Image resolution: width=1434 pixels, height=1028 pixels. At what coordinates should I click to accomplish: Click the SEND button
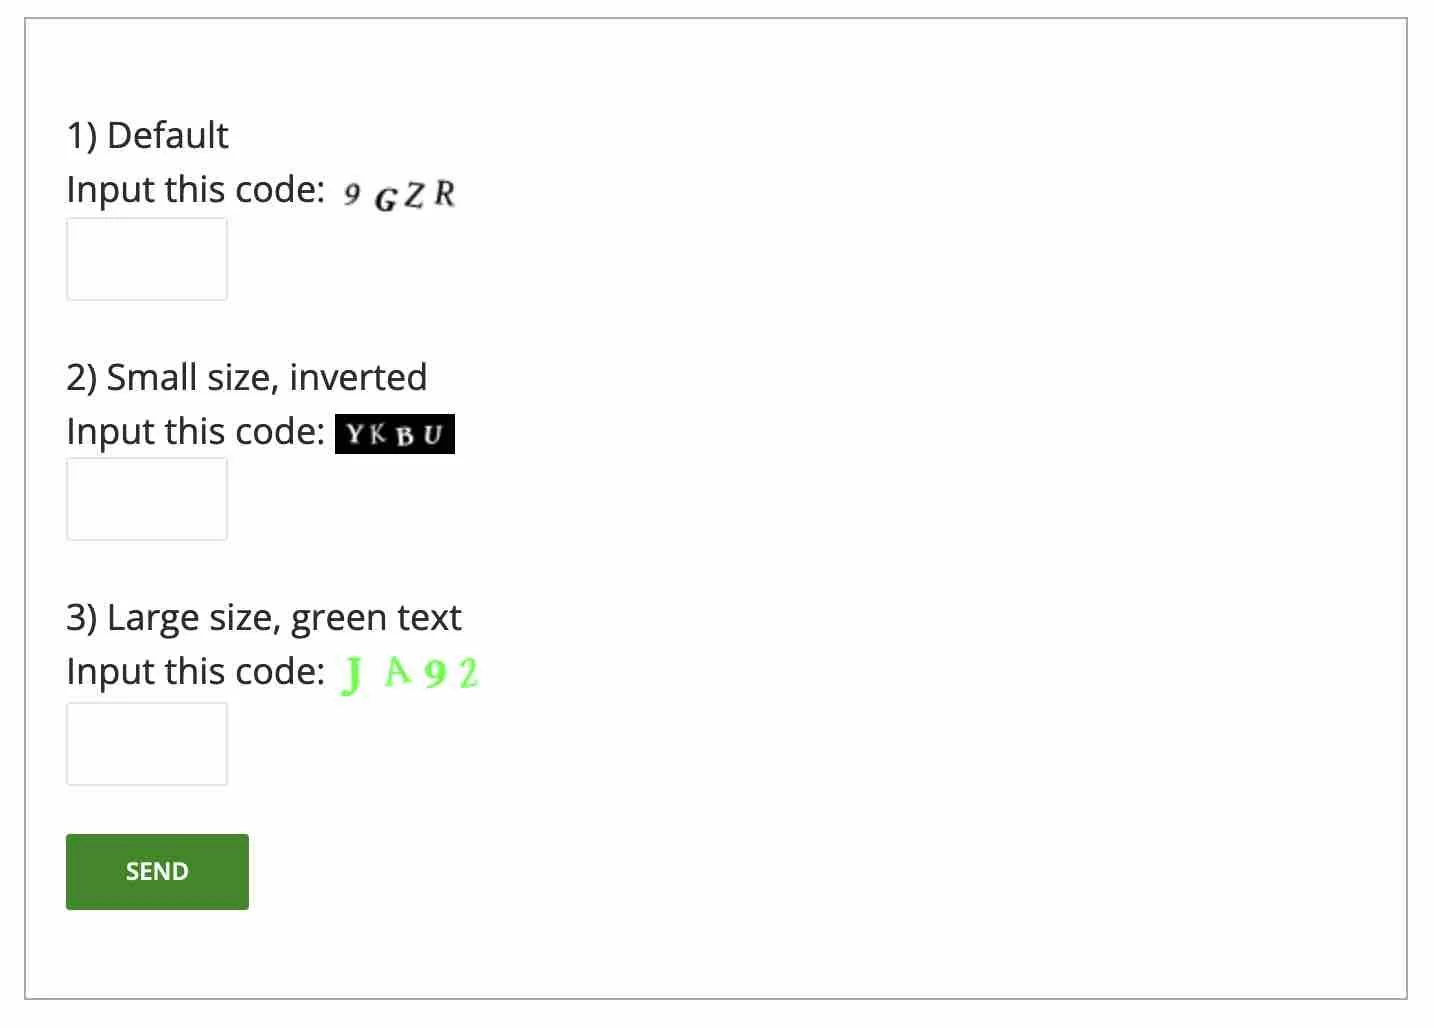(x=156, y=871)
